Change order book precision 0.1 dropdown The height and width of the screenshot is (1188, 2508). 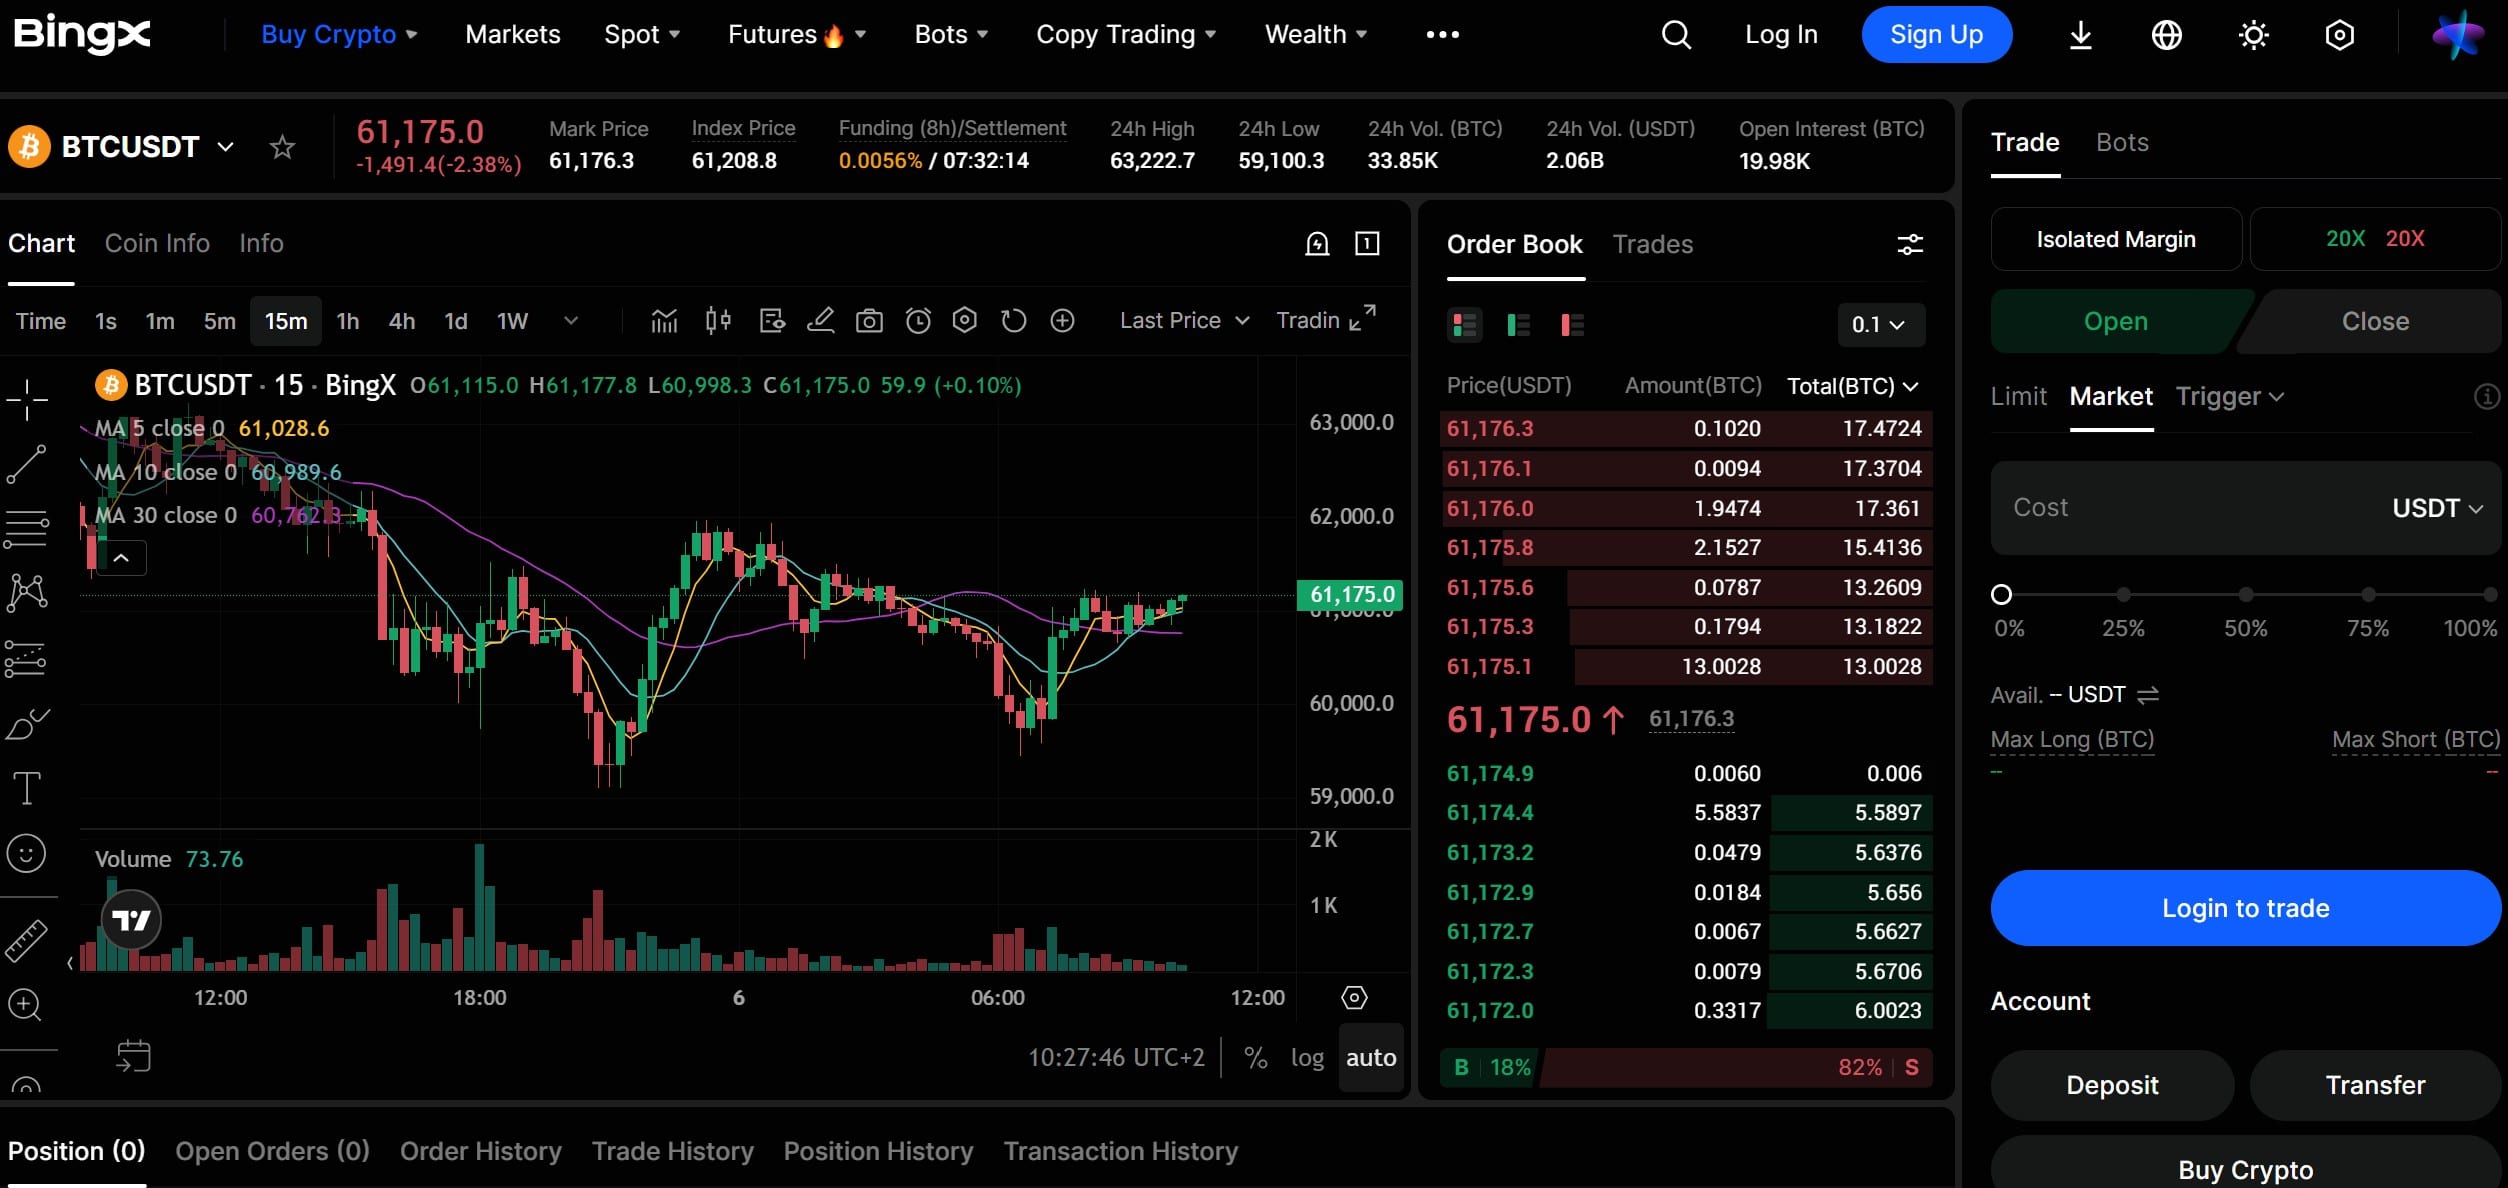[1880, 324]
